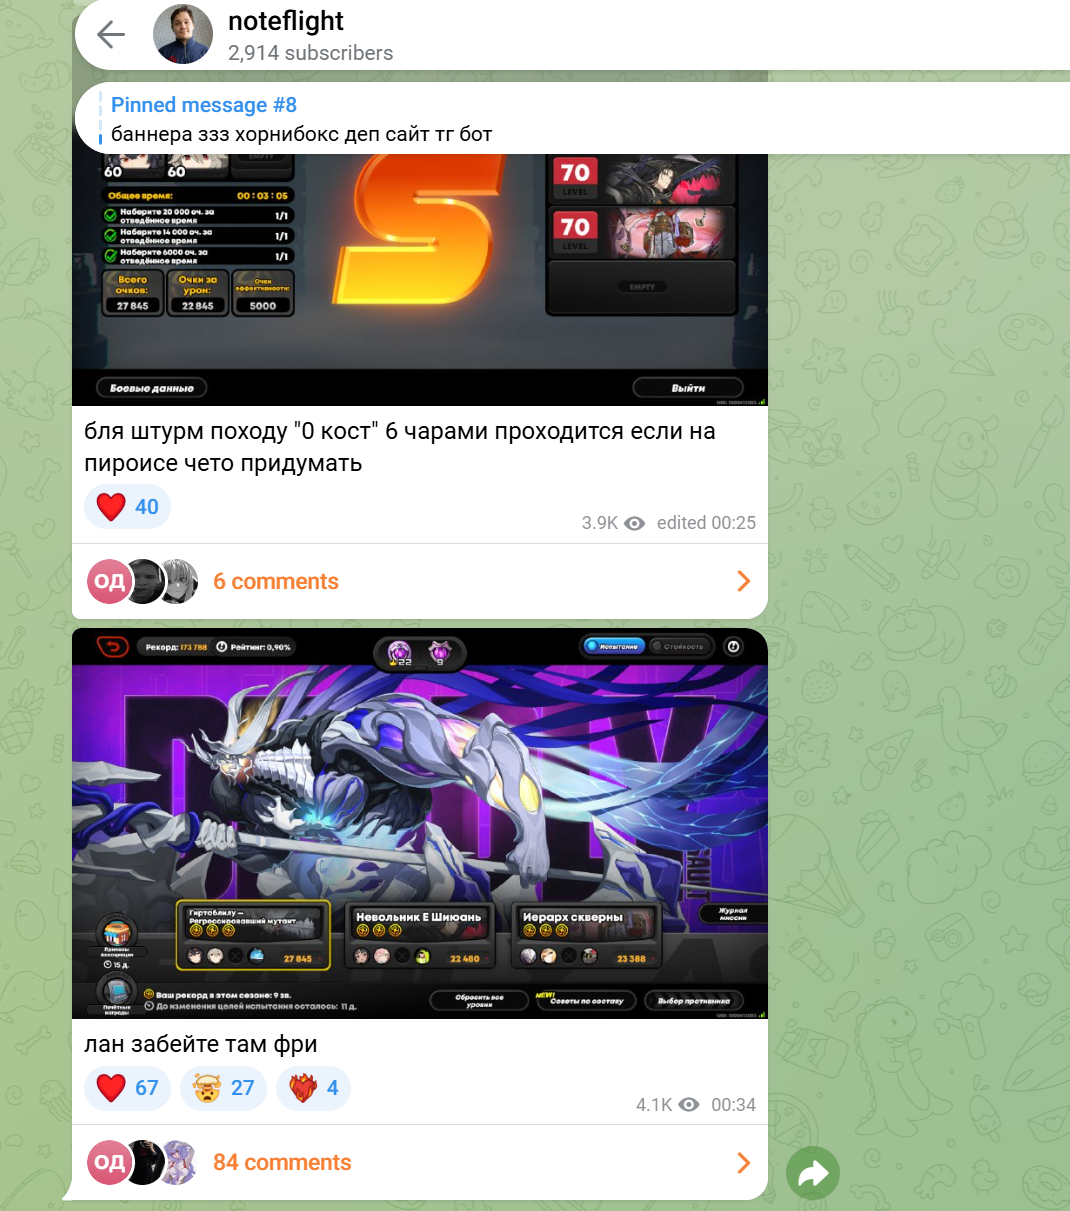The height and width of the screenshot is (1211, 1070).
Task: Click the ОД commenter avatar on 84 comments
Action: [x=110, y=1163]
